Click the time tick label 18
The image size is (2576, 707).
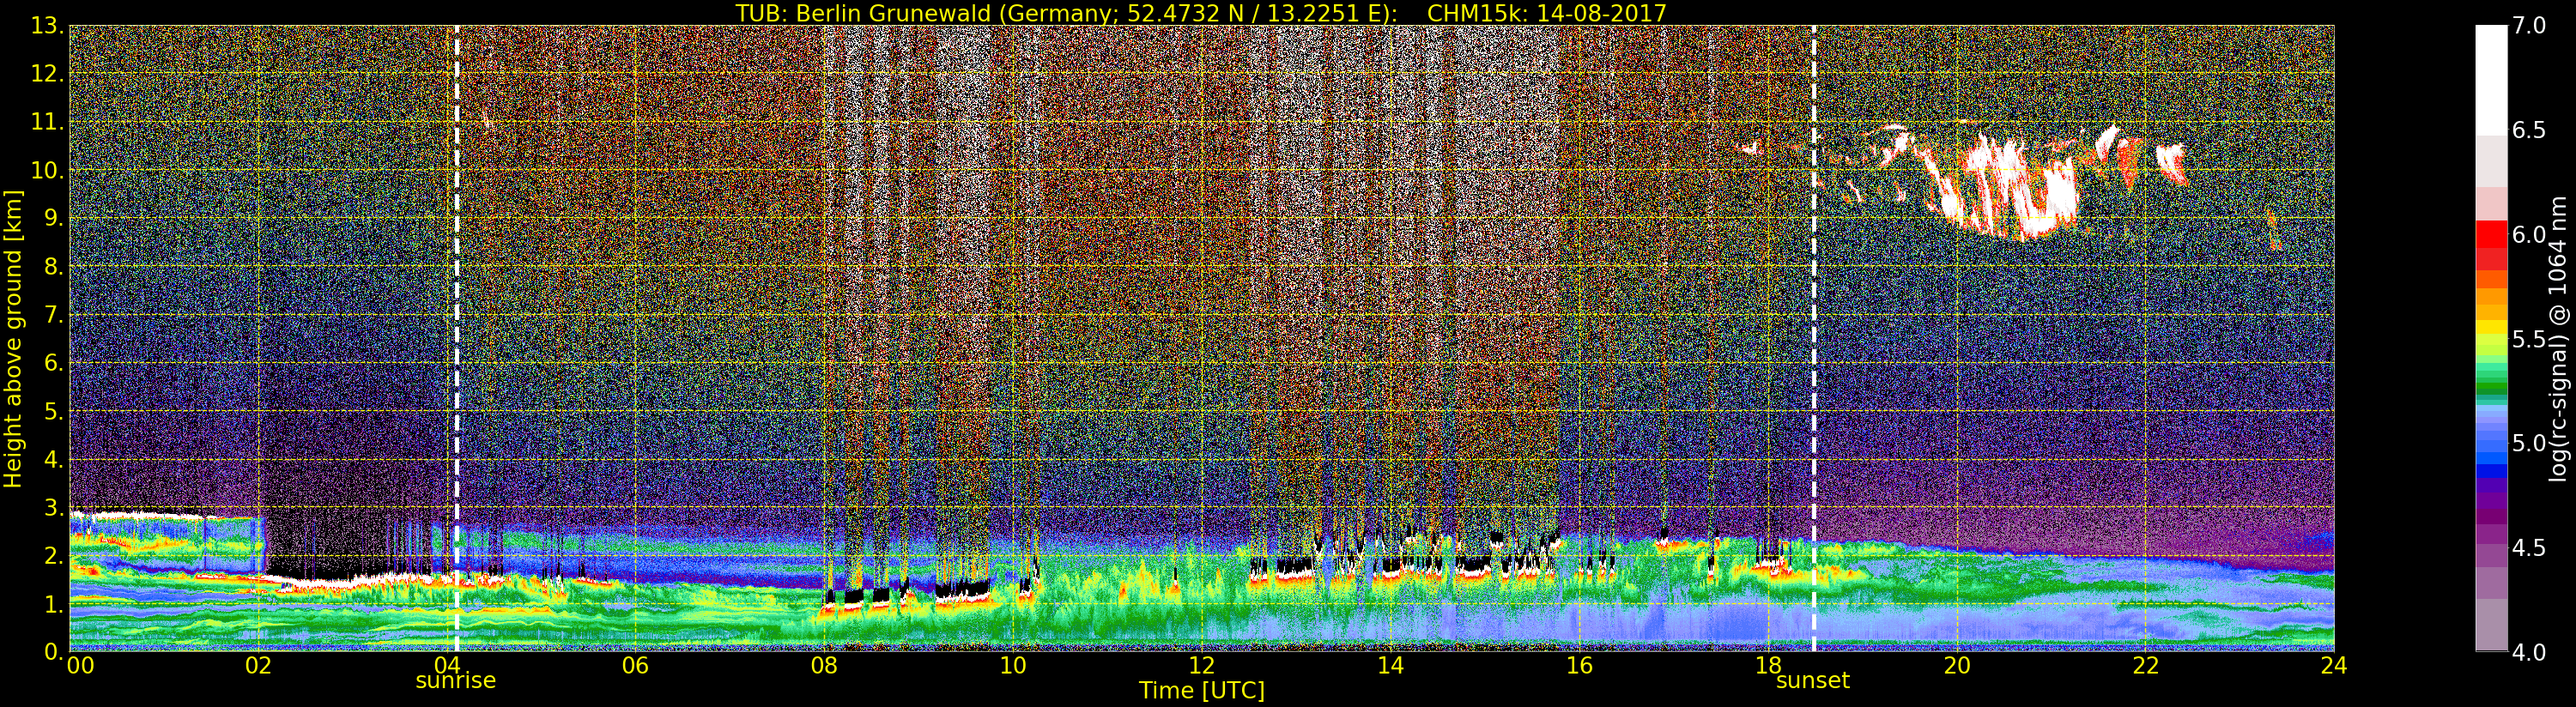coord(1768,666)
